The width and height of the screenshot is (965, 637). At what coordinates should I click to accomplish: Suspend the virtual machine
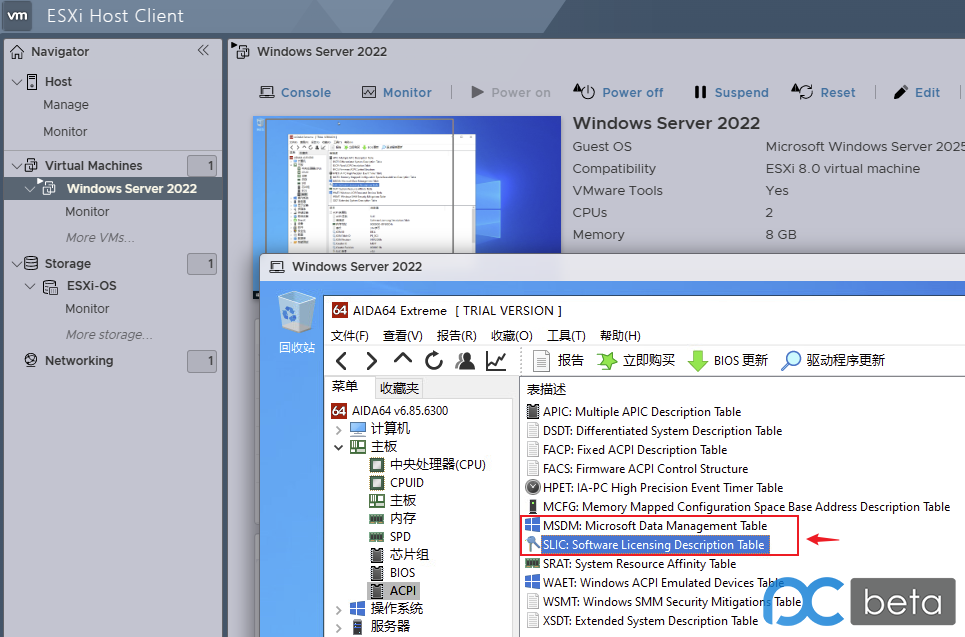[x=731, y=92]
